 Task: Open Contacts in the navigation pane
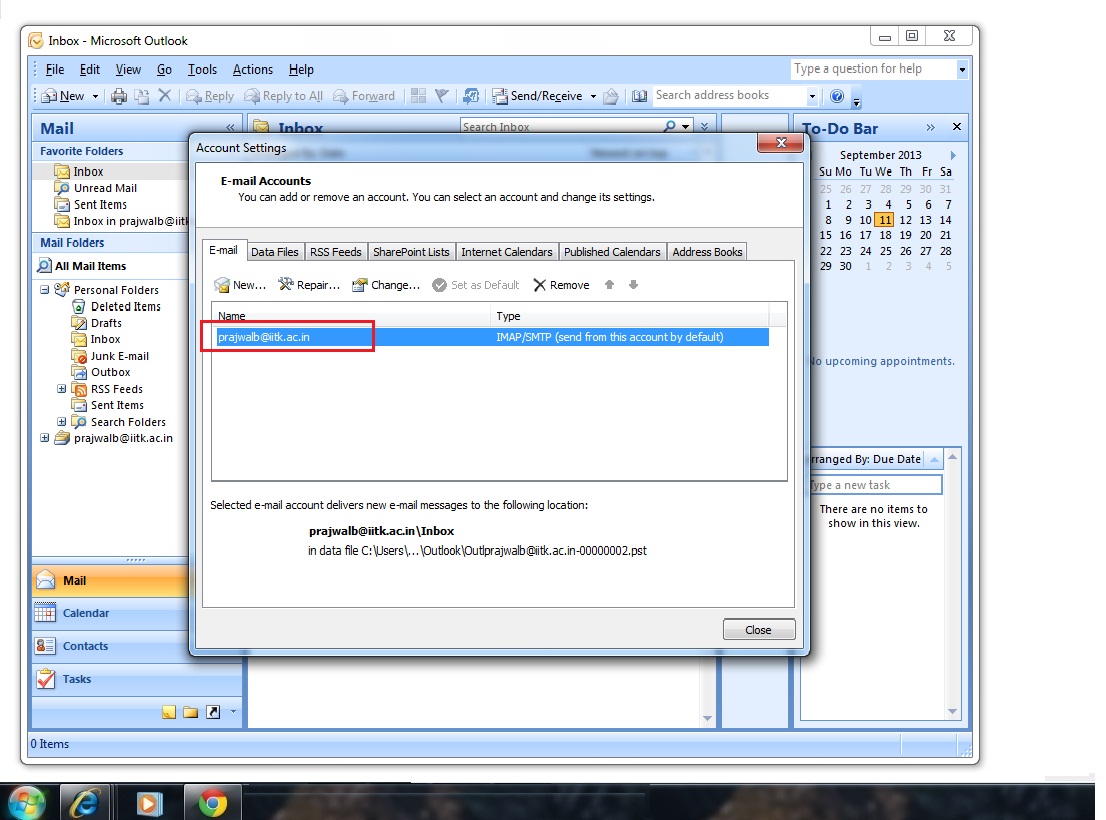pyautogui.click(x=110, y=646)
